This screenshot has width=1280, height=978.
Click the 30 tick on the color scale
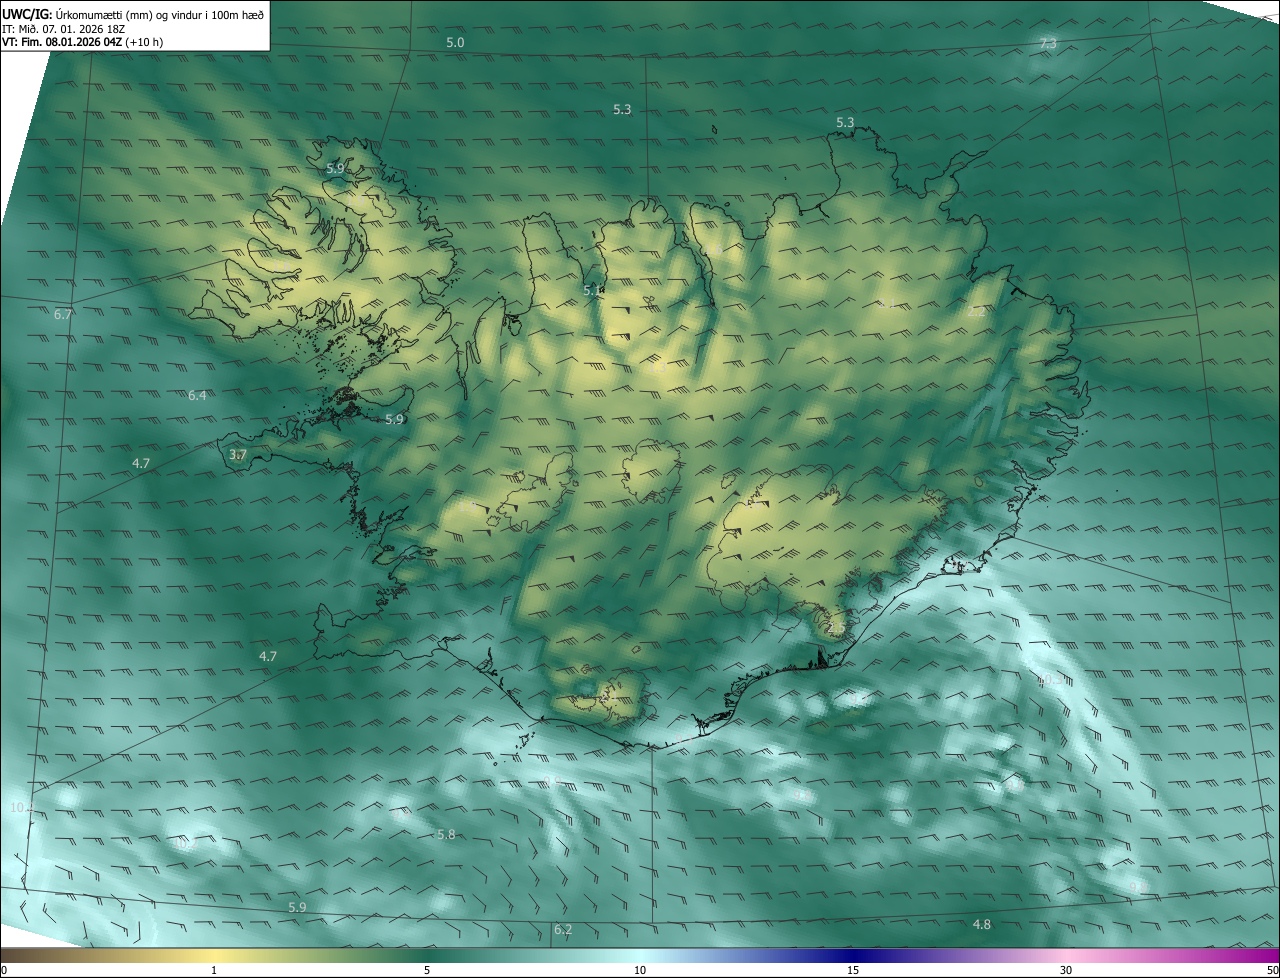1066,970
